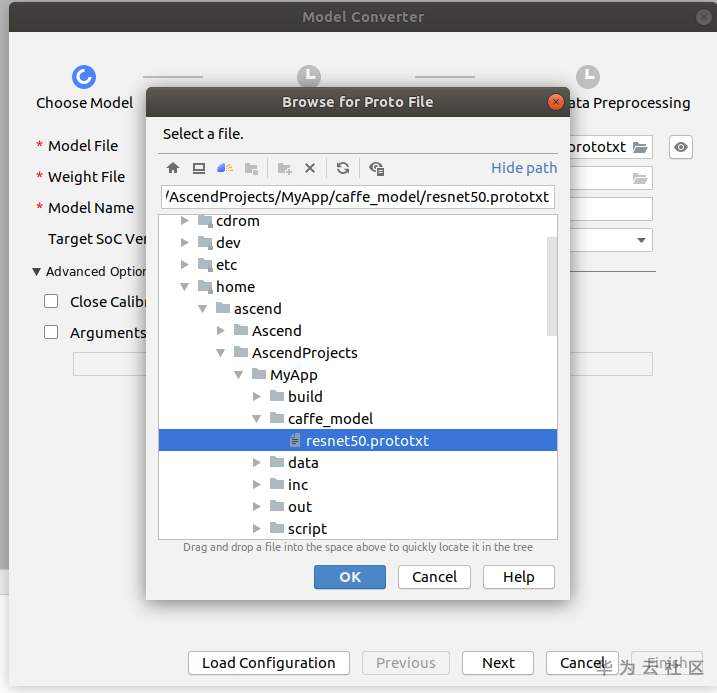
Task: Toggle show hidden files and directories icon
Action: tap(376, 168)
